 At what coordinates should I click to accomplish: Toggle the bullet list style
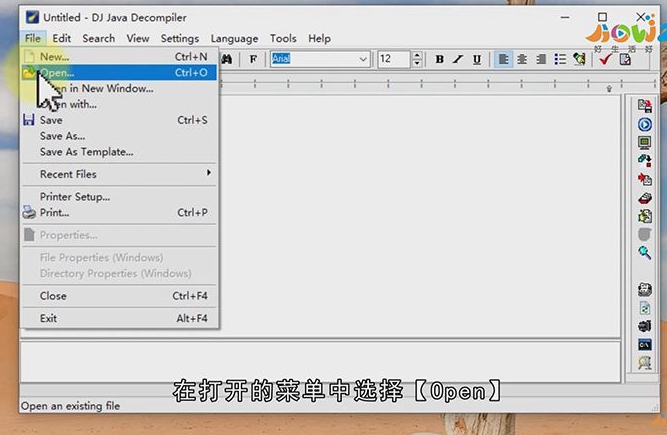tap(560, 59)
